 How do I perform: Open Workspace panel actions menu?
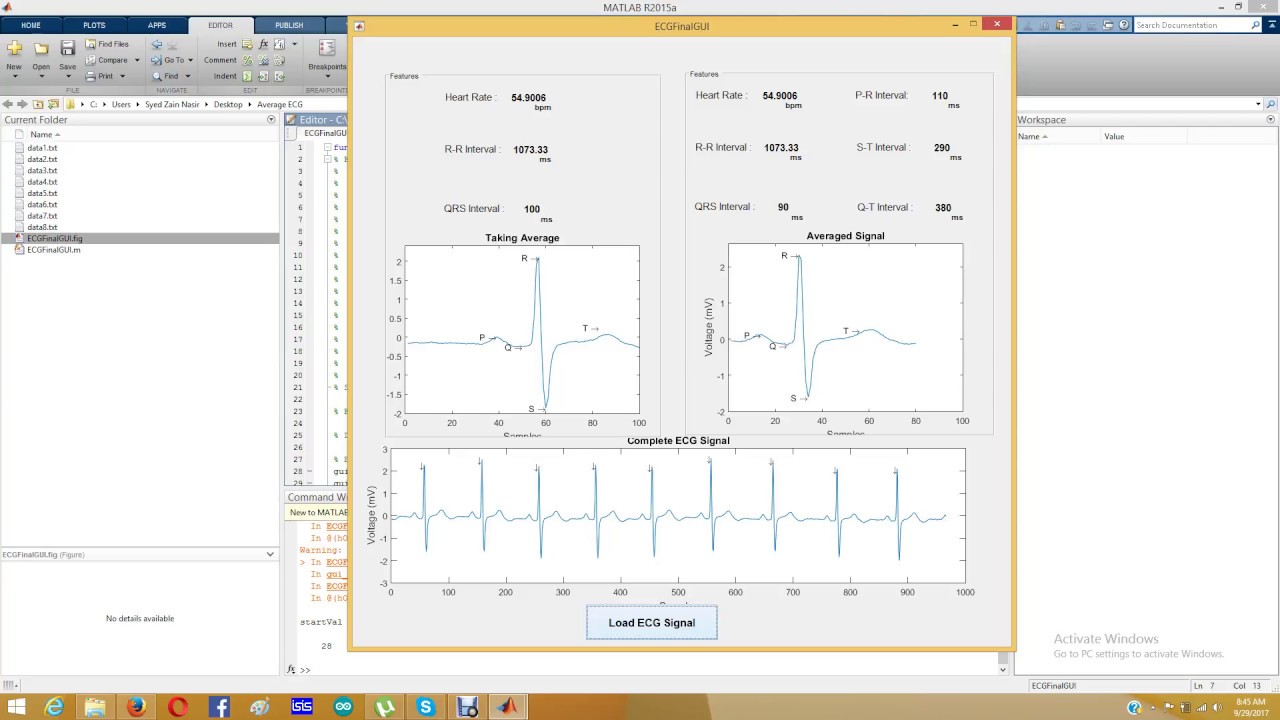1272,119
